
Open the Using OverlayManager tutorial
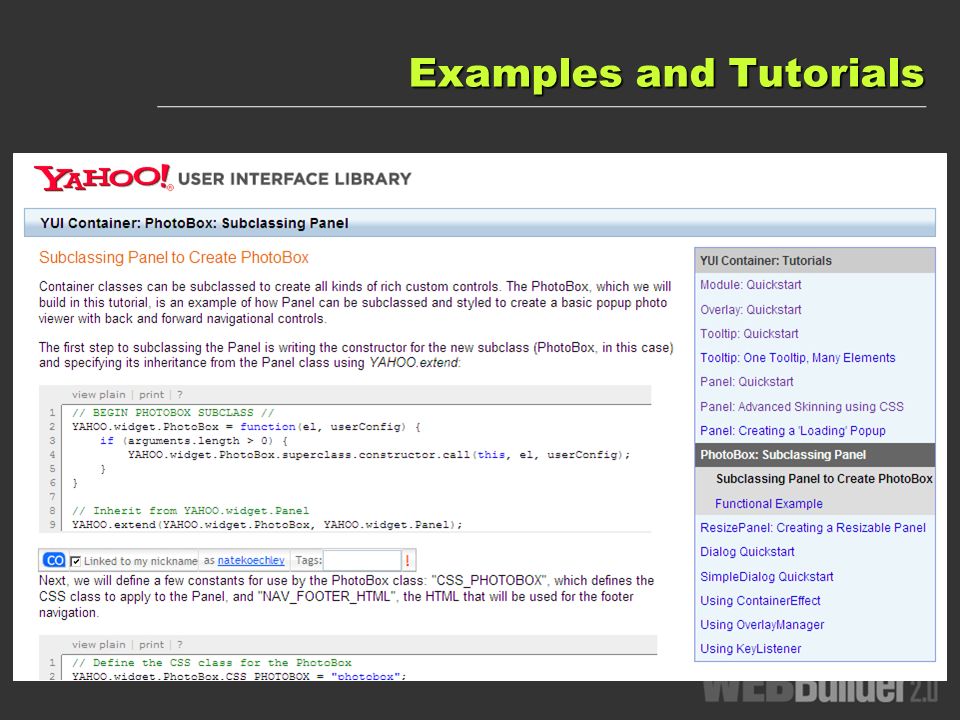point(762,624)
